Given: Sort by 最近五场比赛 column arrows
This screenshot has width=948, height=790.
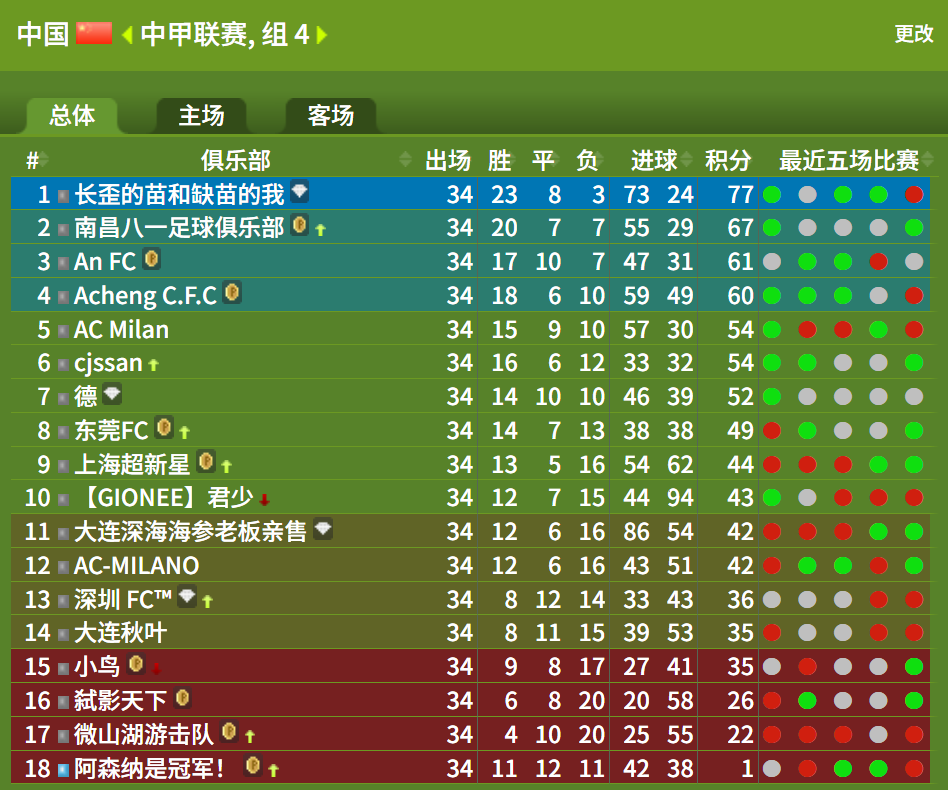Looking at the screenshot, I should (x=927, y=160).
